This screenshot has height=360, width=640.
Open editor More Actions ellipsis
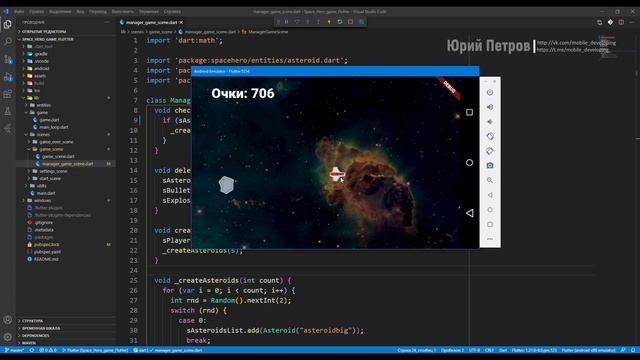[x=631, y=22]
